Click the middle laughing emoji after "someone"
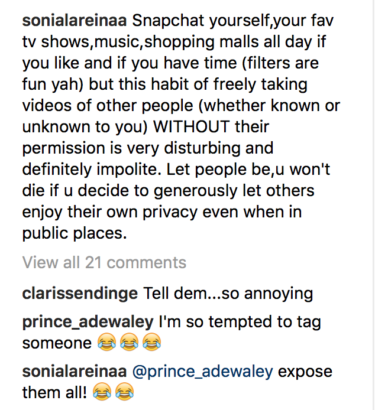This screenshot has height=410, width=375. point(129,343)
